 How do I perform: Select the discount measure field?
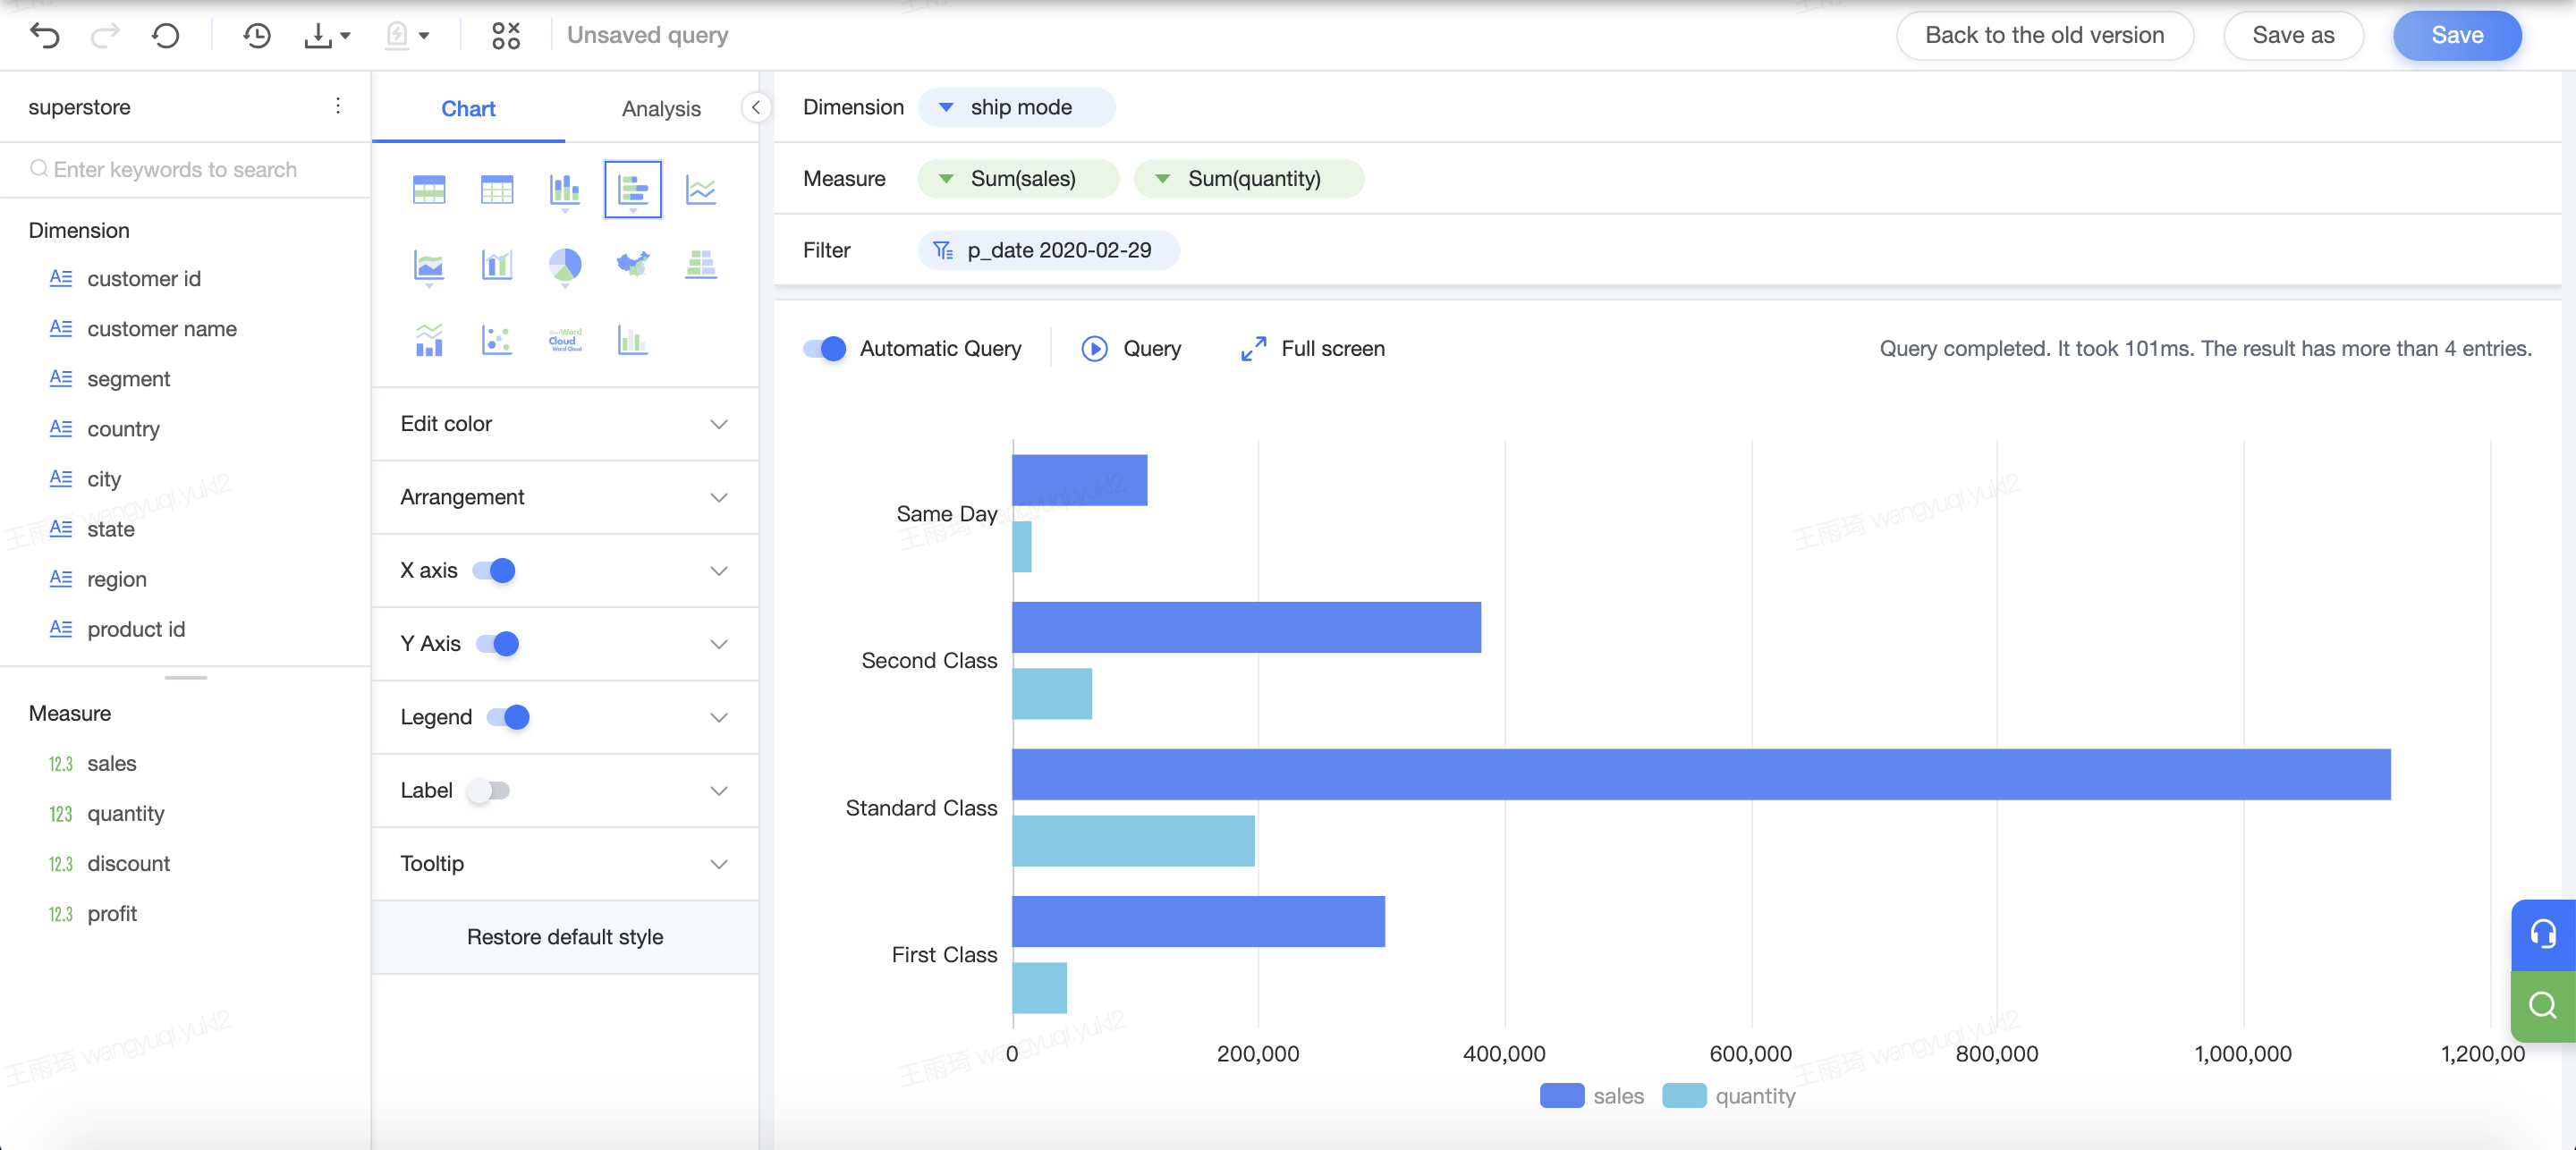coord(128,863)
